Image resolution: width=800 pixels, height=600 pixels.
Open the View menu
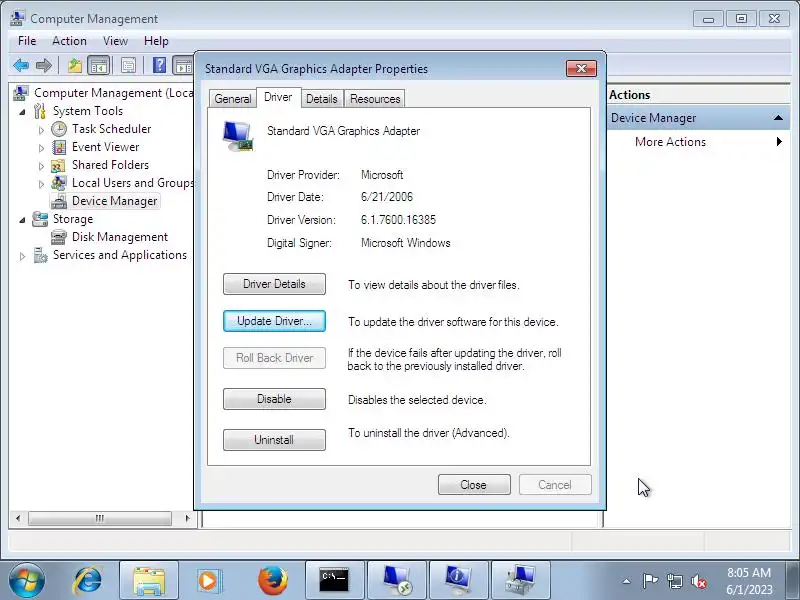[115, 41]
